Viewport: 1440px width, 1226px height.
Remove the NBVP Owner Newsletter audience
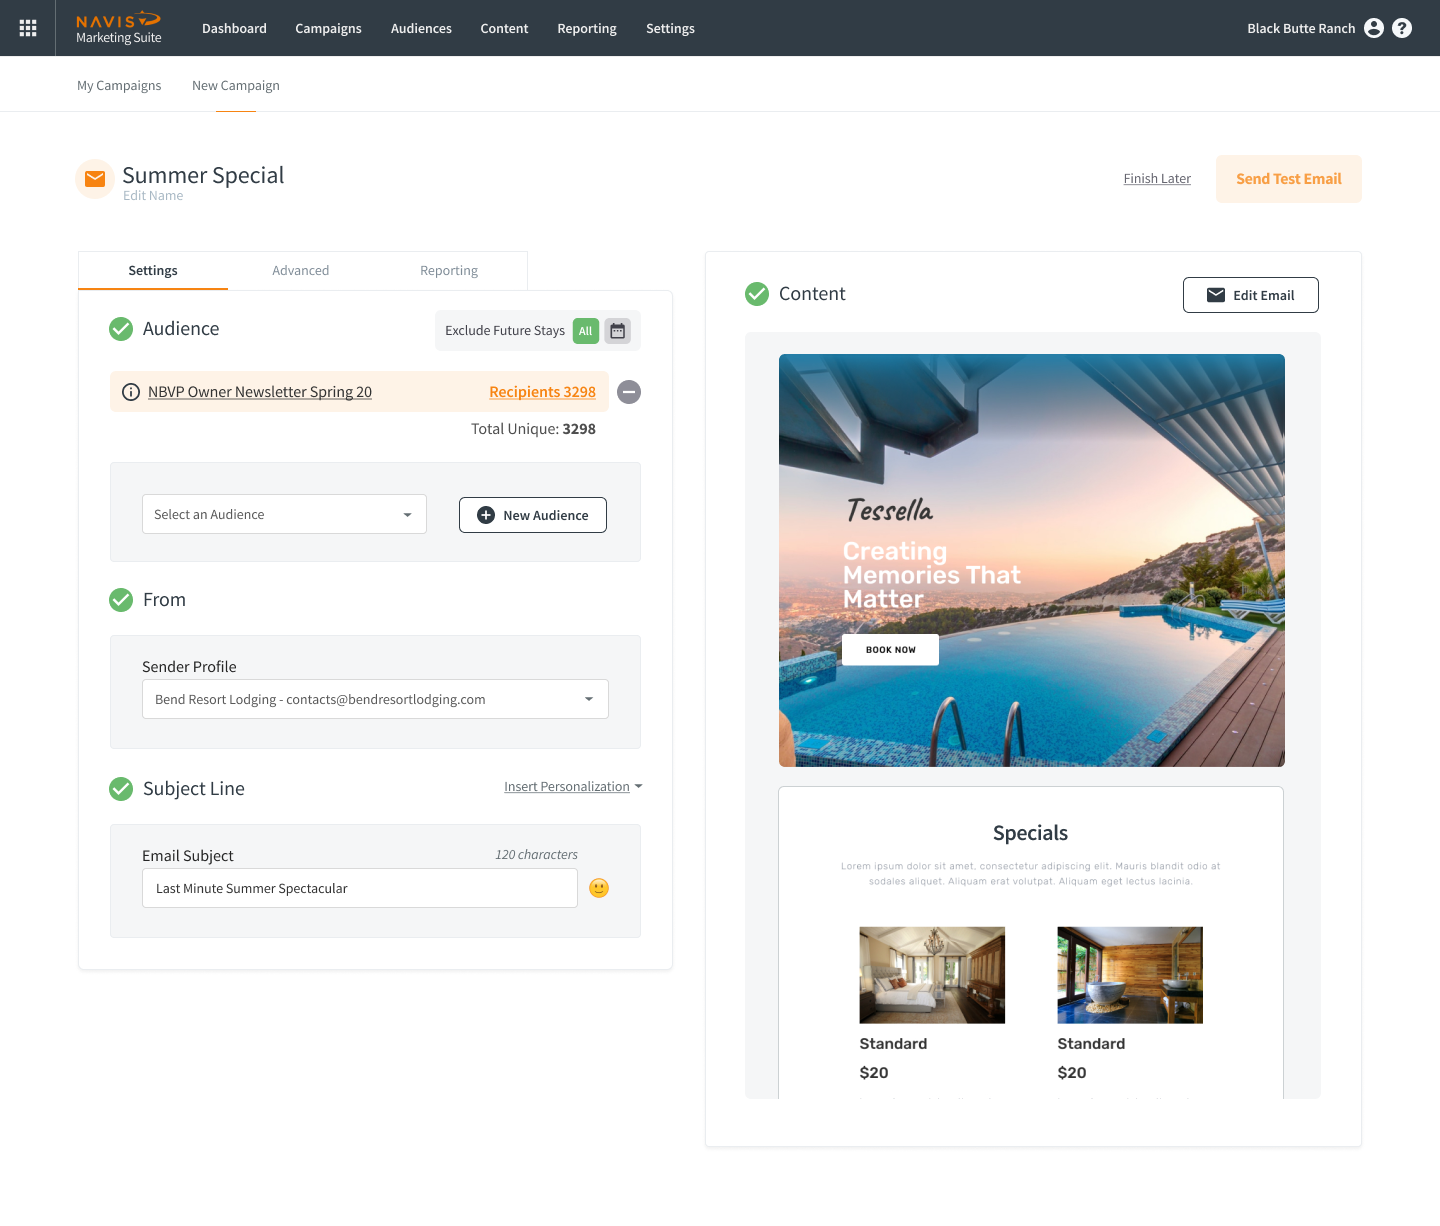629,392
